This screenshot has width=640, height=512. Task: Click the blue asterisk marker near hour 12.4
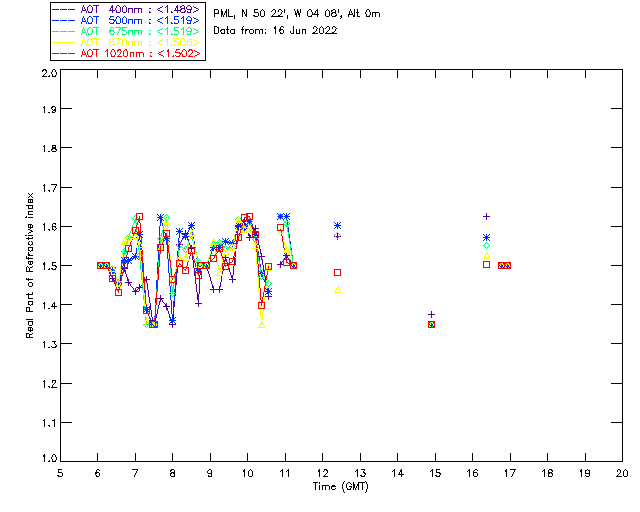[x=338, y=225]
